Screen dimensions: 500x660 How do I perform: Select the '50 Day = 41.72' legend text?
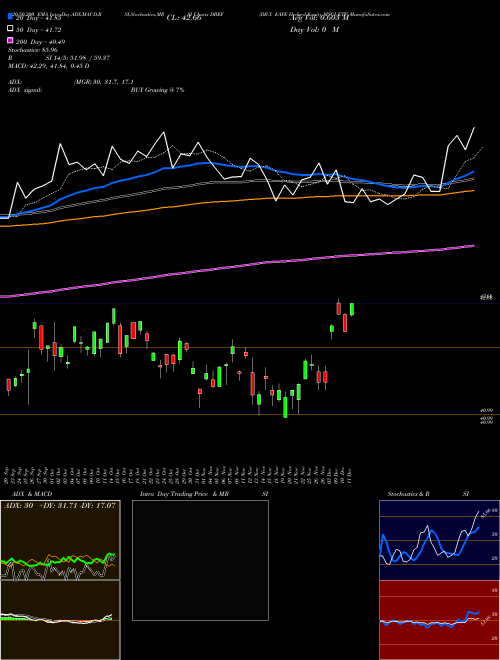pyautogui.click(x=40, y=30)
